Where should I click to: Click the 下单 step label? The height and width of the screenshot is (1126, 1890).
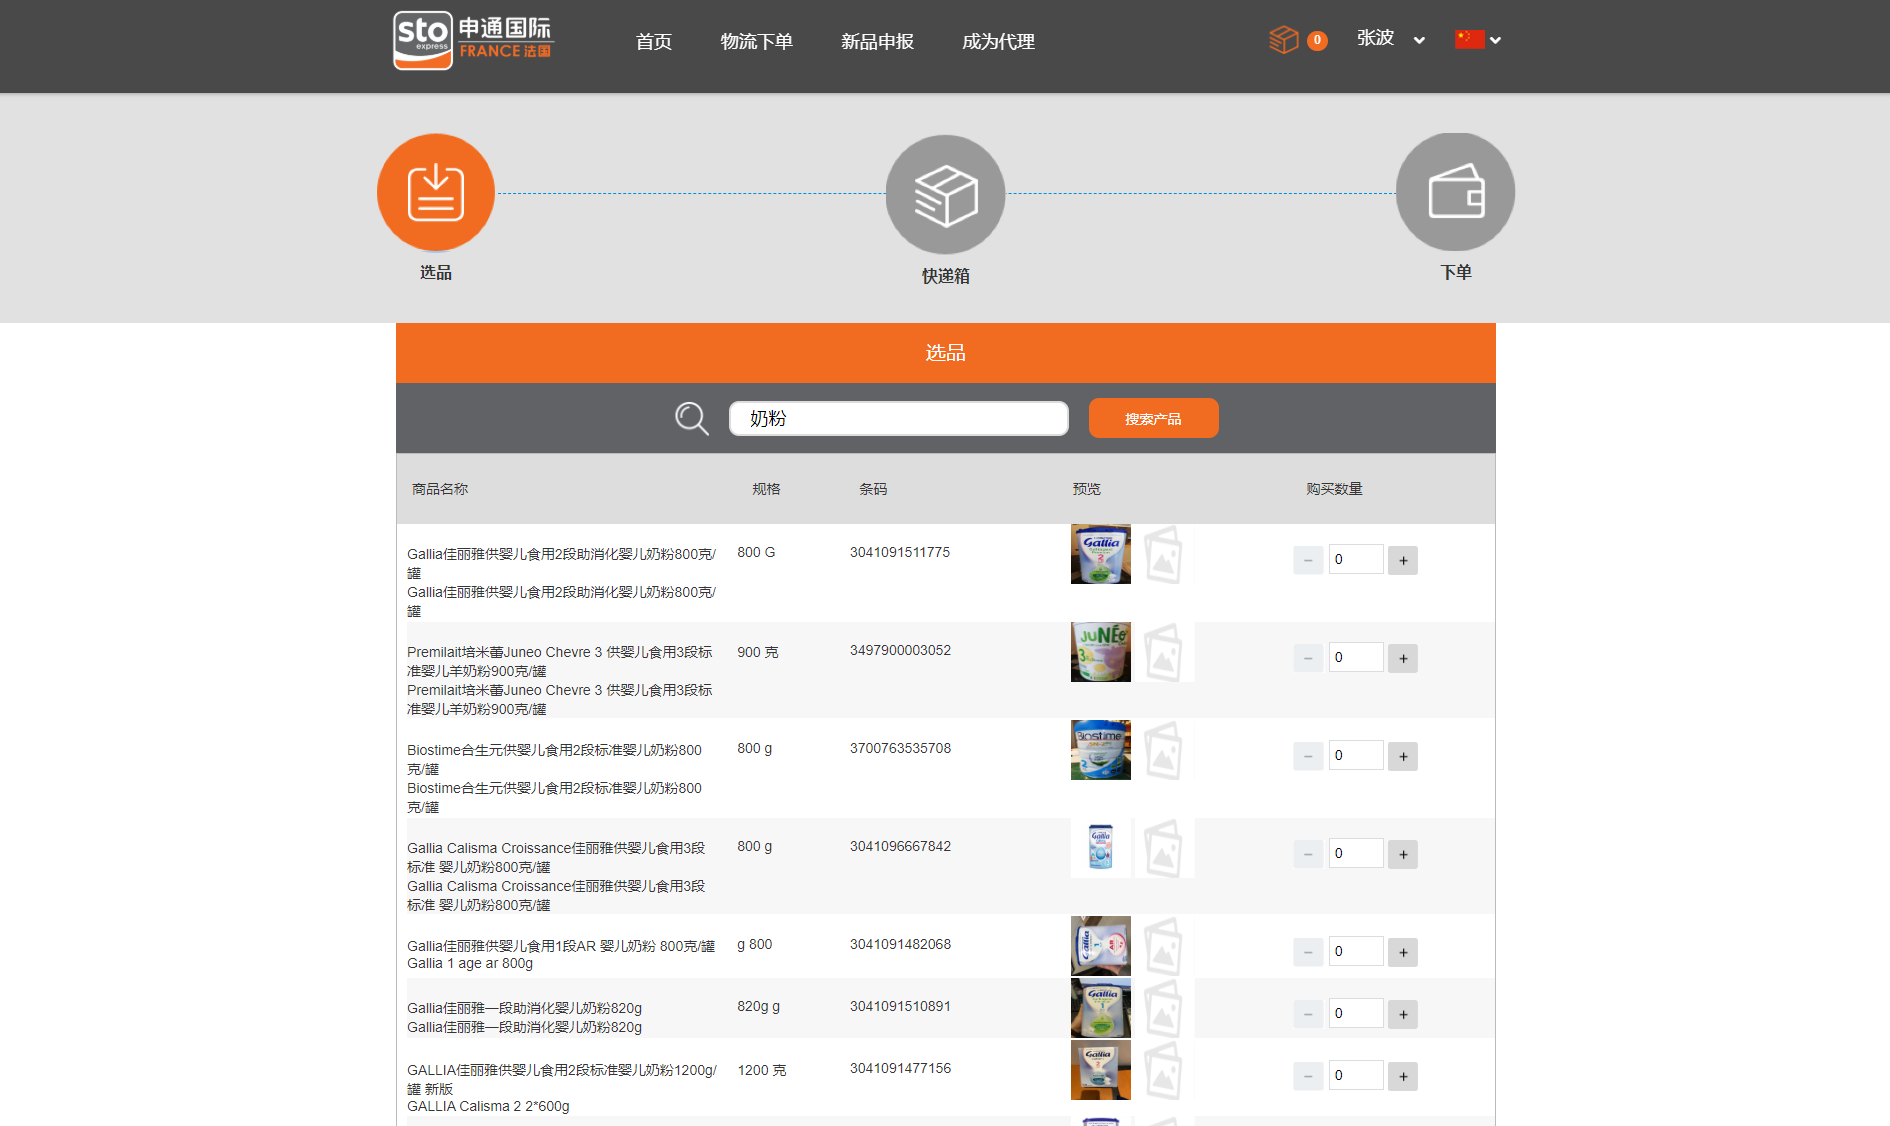1455,272
